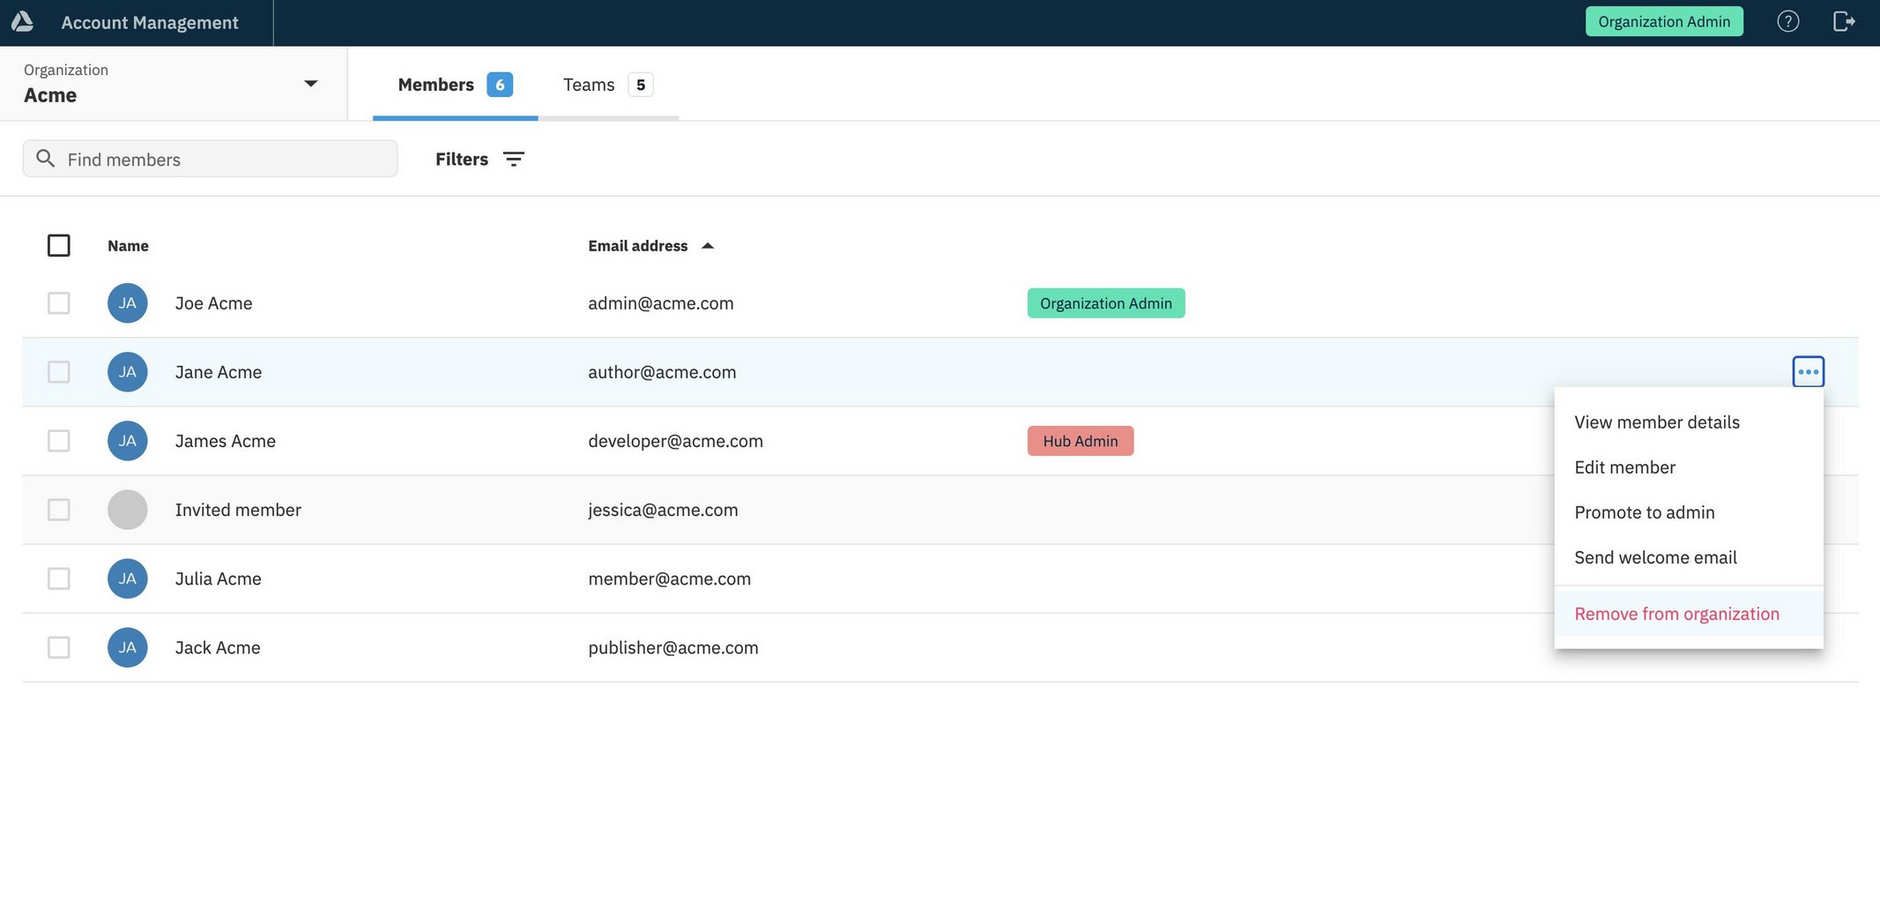Open the Filters panel
Screen dimensions: 1880x903
coord(462,159)
